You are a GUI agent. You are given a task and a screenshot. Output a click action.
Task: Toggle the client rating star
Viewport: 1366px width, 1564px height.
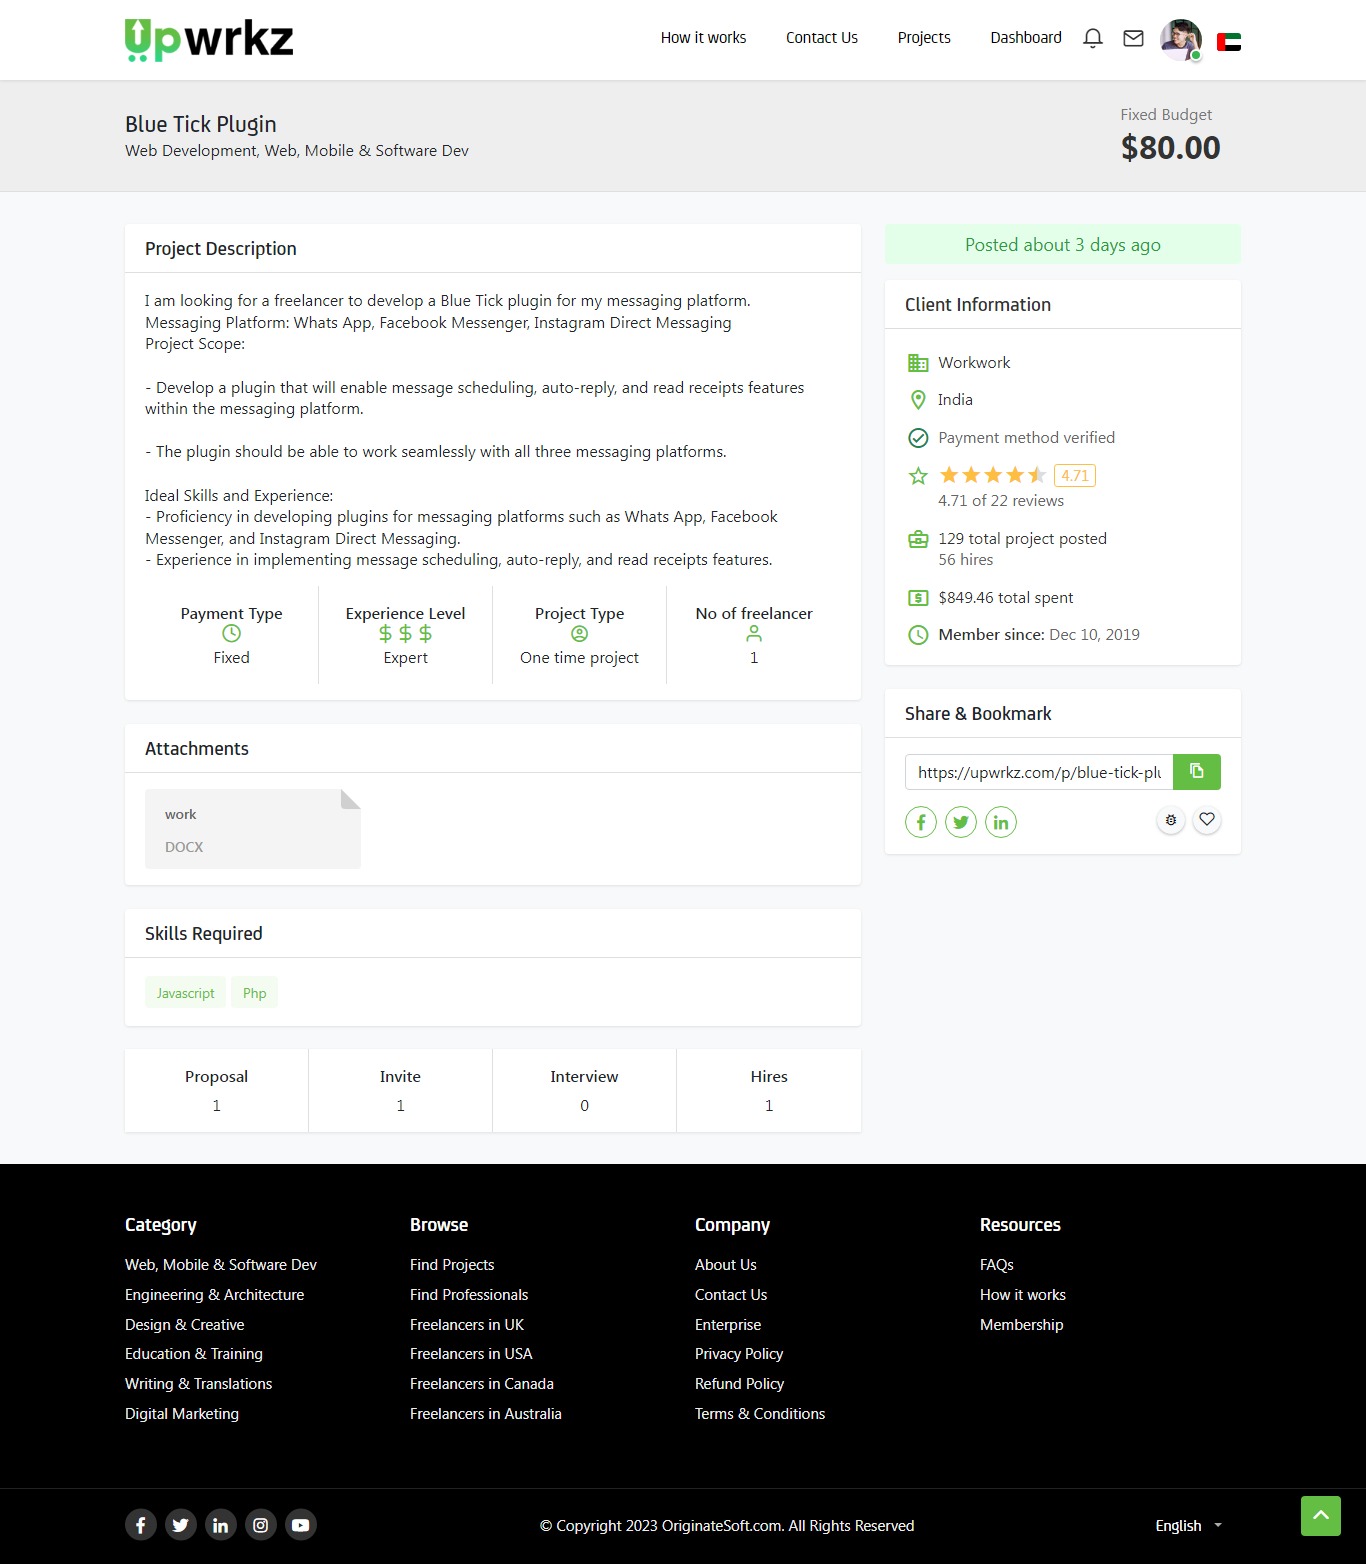(x=918, y=475)
